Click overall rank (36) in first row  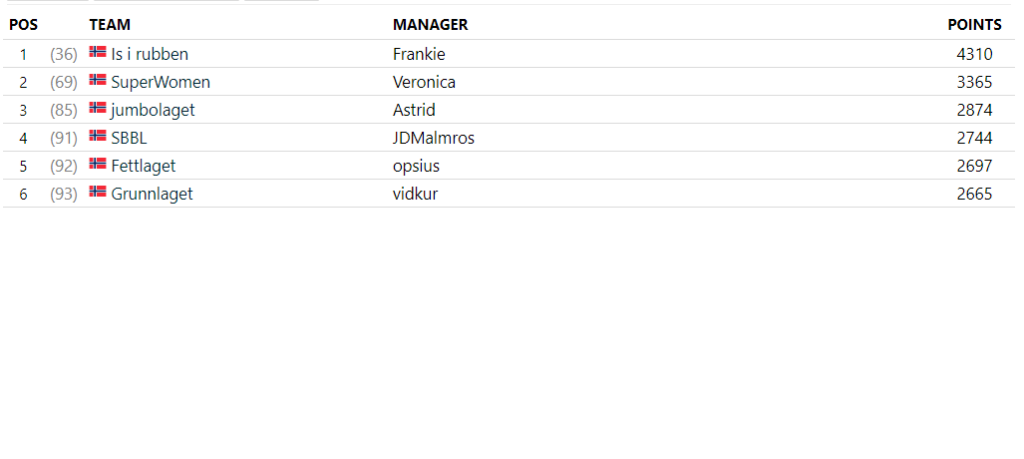63,54
